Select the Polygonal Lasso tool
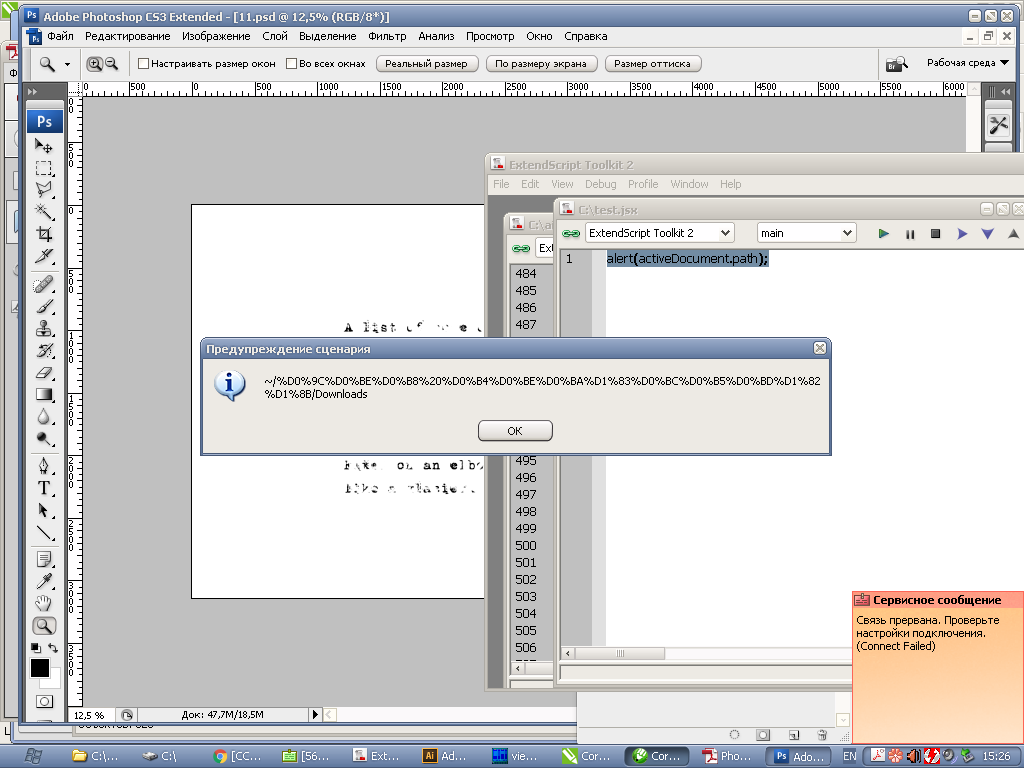The height and width of the screenshot is (768, 1024). coord(44,189)
